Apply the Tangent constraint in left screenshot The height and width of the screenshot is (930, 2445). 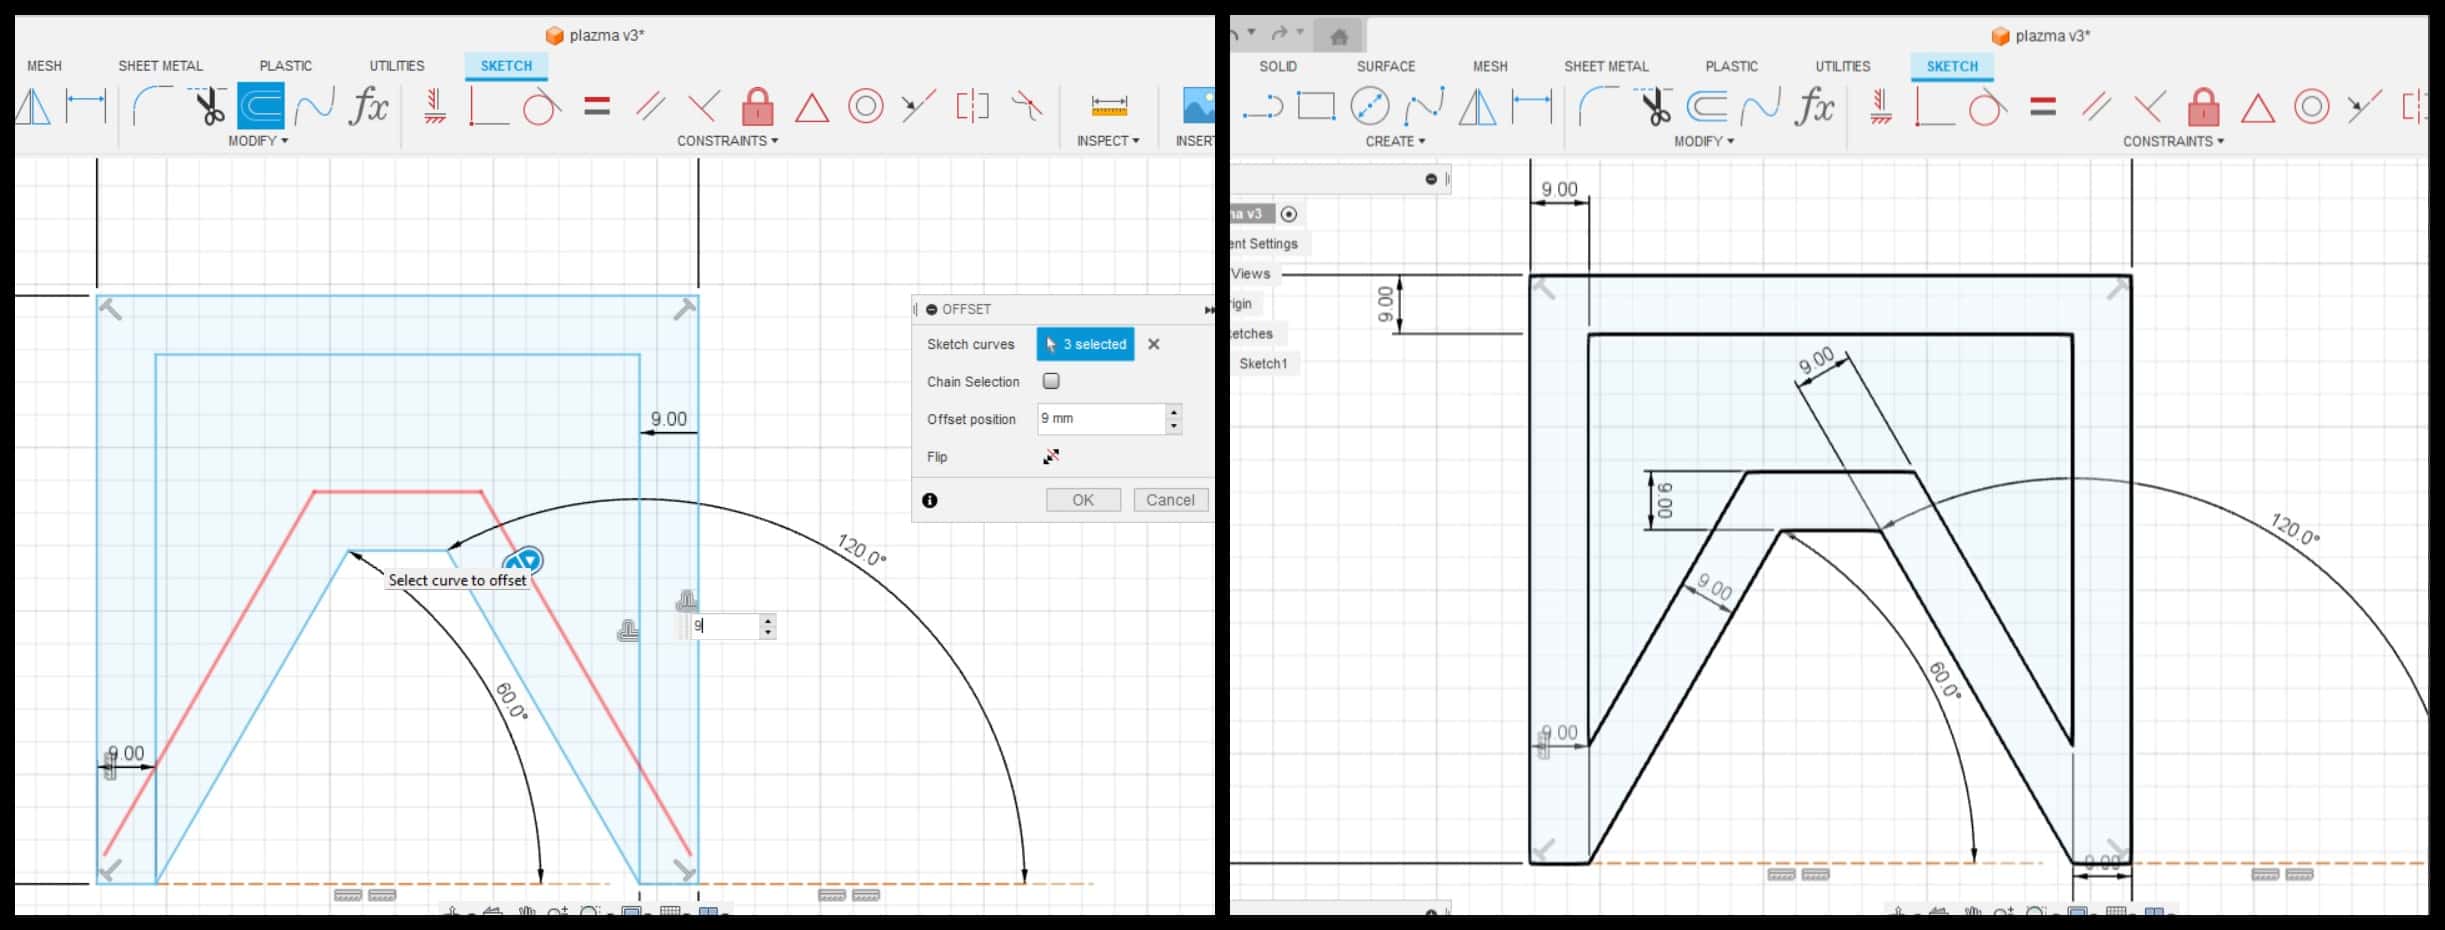pos(542,106)
